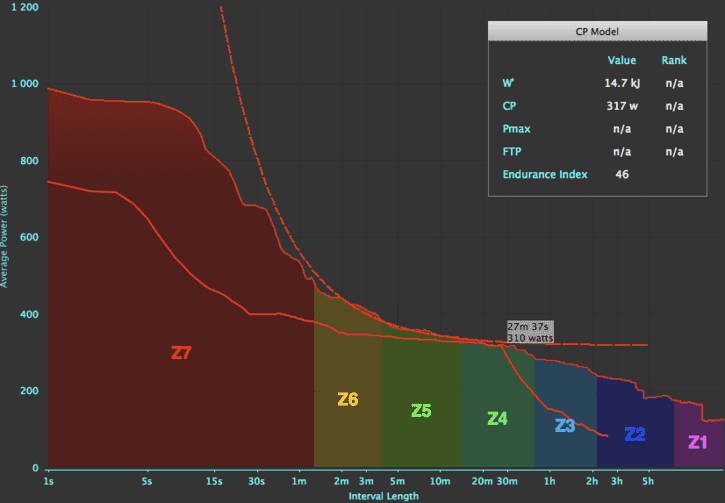Click the purple Z1 zone label
This screenshot has height=503, width=725.
tap(698, 442)
